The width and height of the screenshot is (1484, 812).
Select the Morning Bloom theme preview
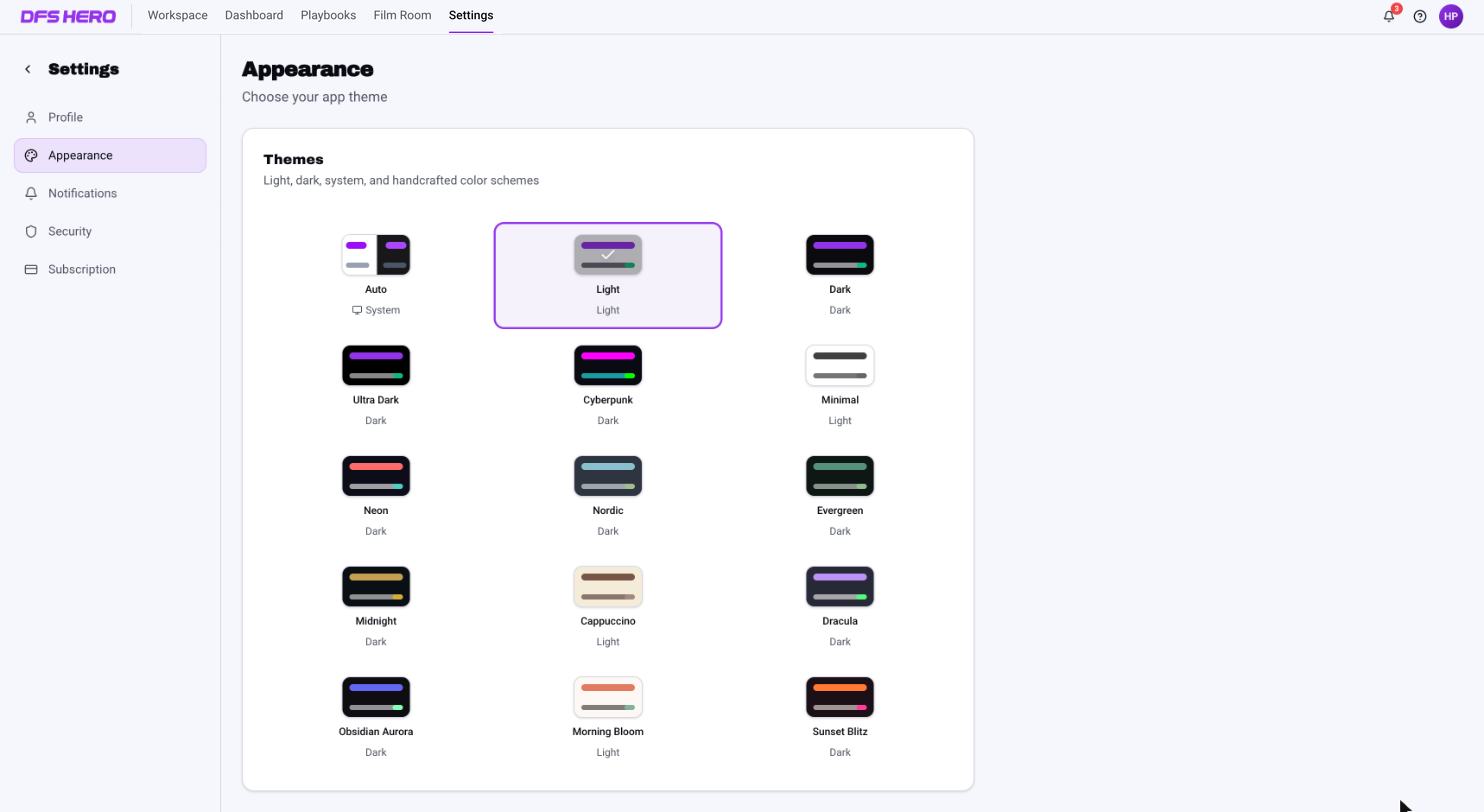(608, 697)
